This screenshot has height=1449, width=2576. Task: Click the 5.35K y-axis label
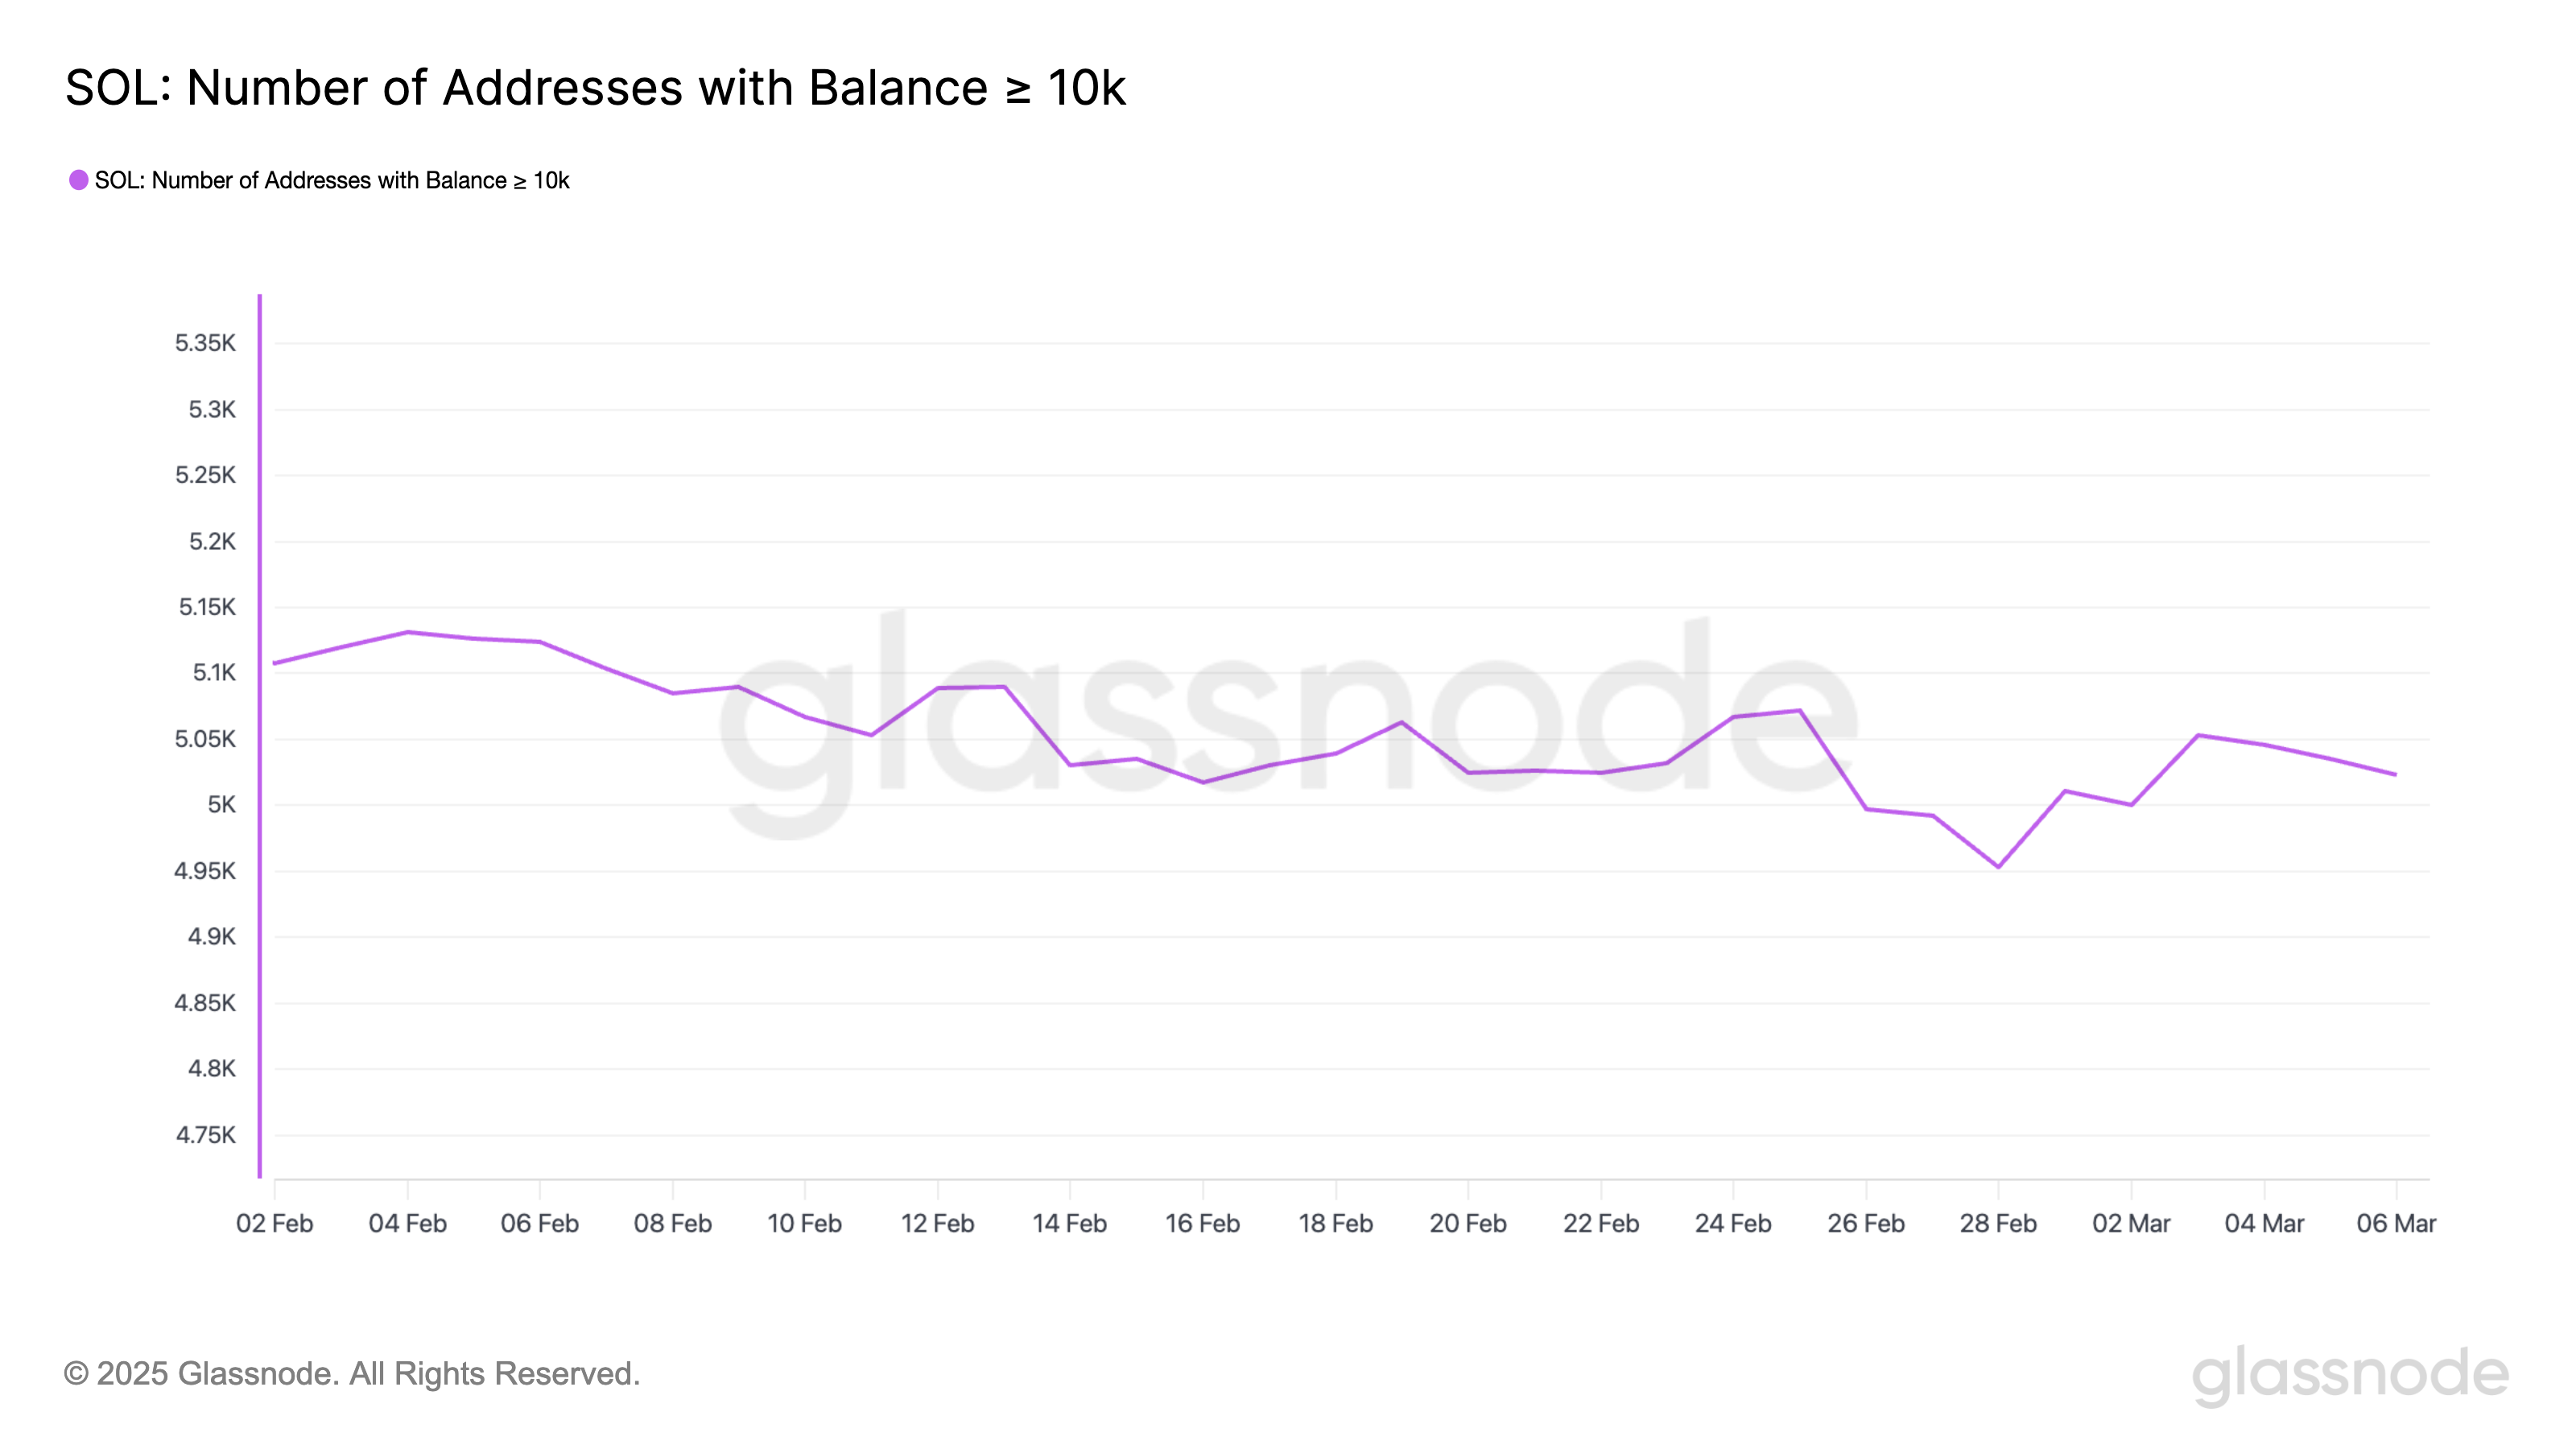(205, 343)
